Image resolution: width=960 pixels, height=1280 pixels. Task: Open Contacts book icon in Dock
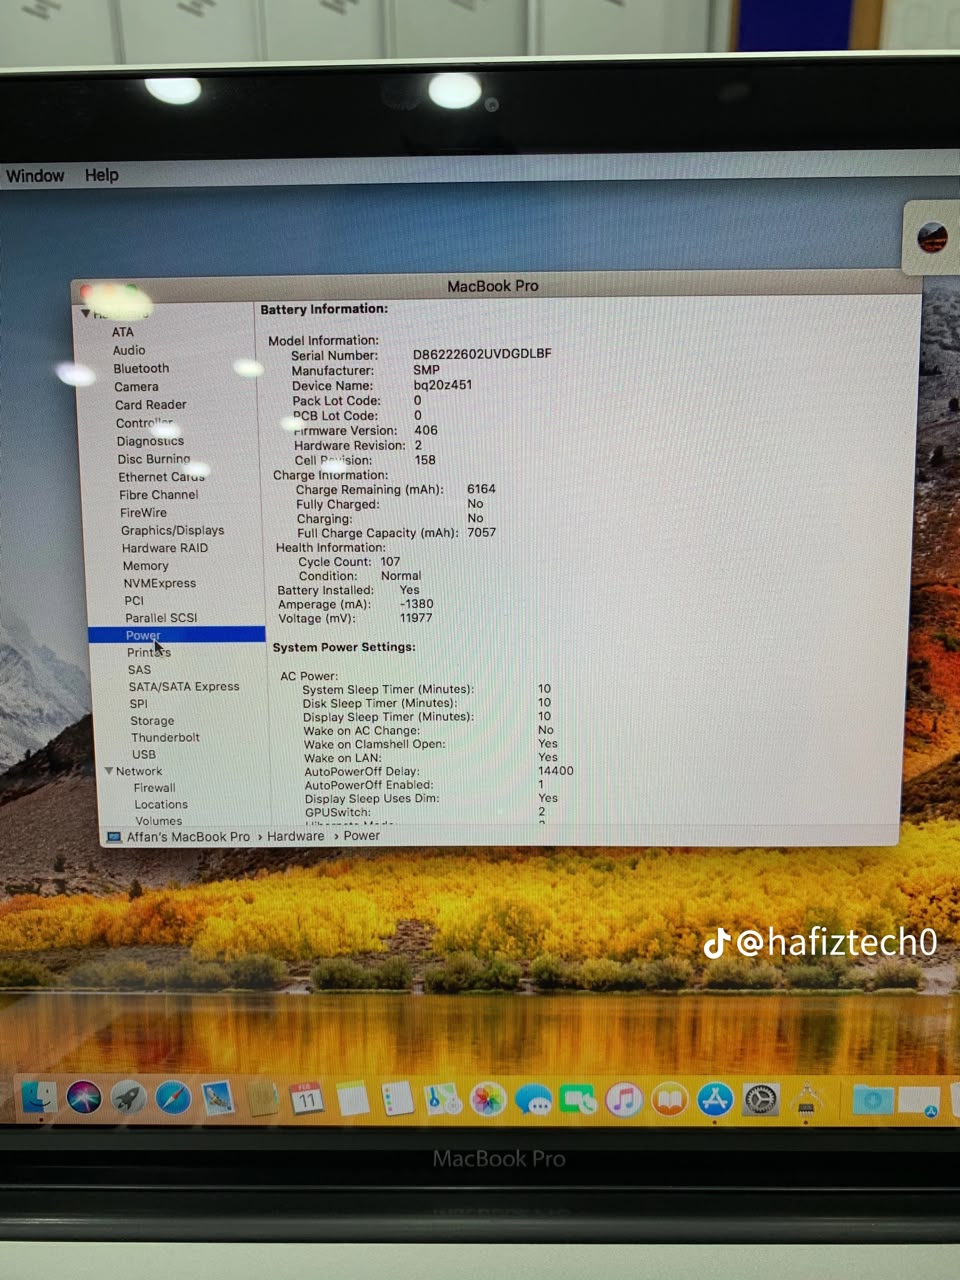click(x=262, y=1099)
